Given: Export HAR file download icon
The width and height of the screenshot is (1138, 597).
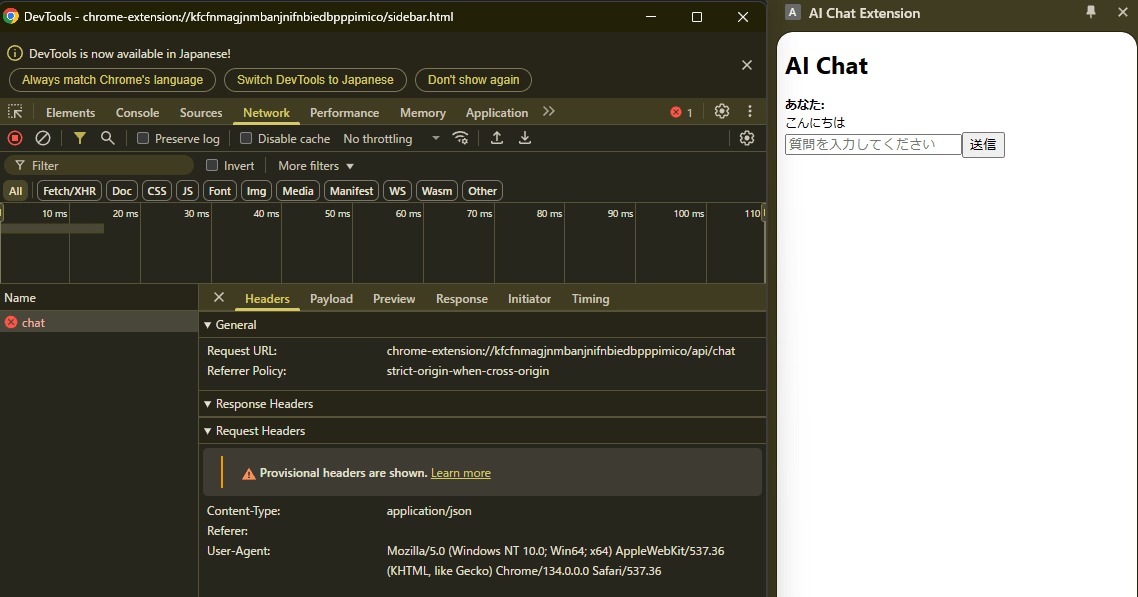Looking at the screenshot, I should coord(525,138).
